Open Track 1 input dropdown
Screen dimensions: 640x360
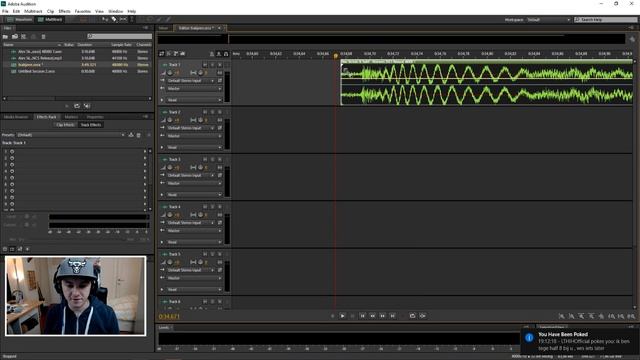191,81
